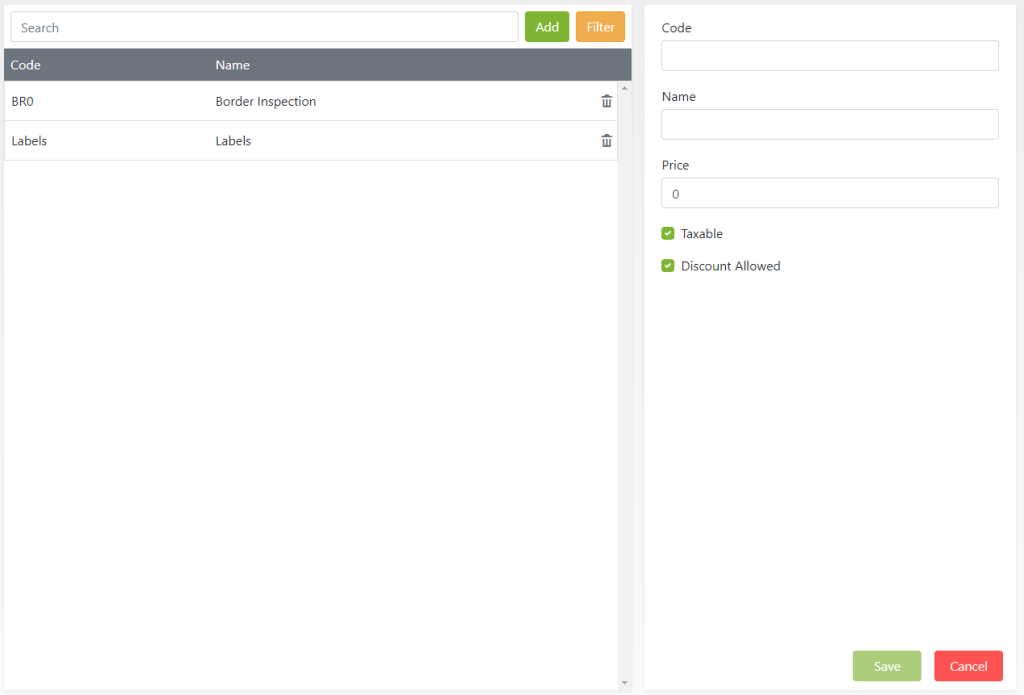Select the Name input field
The image size is (1024, 695).
pos(829,125)
